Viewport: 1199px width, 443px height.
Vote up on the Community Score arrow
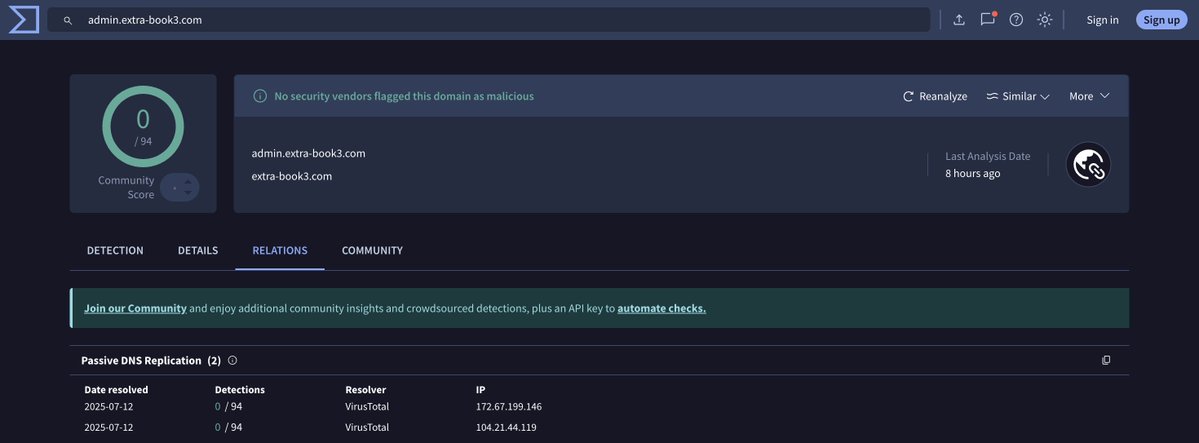(x=188, y=181)
